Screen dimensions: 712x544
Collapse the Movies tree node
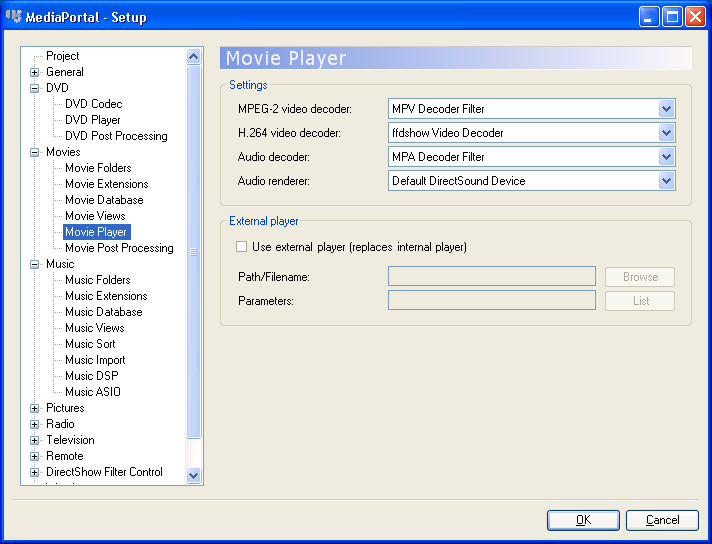[35, 152]
